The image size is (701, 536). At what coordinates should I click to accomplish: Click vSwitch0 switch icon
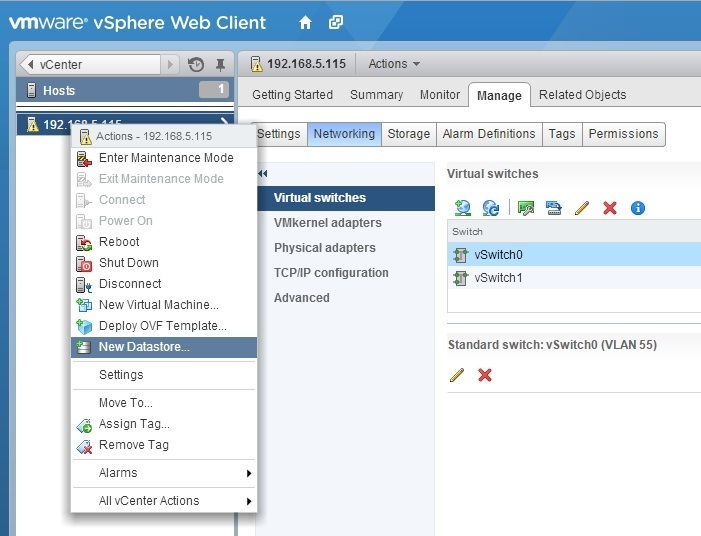460,255
